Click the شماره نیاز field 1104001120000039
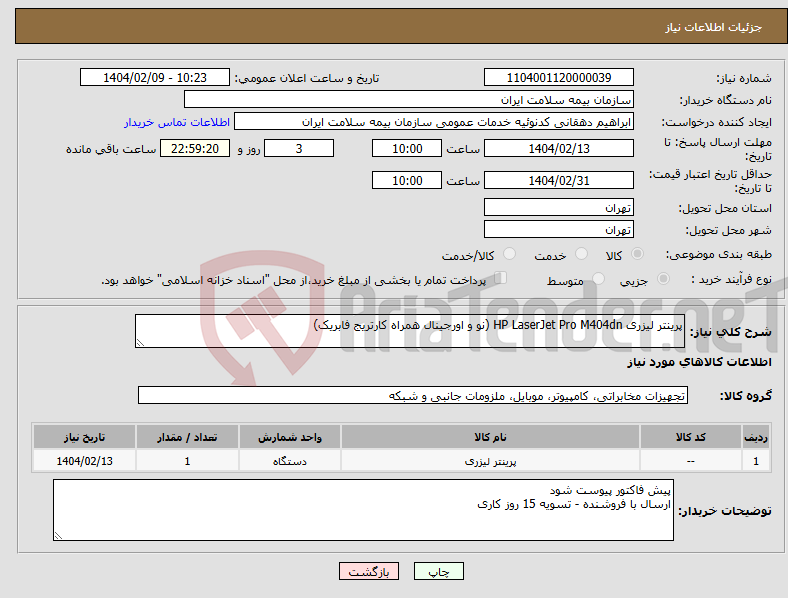788x598 pixels. click(x=559, y=77)
